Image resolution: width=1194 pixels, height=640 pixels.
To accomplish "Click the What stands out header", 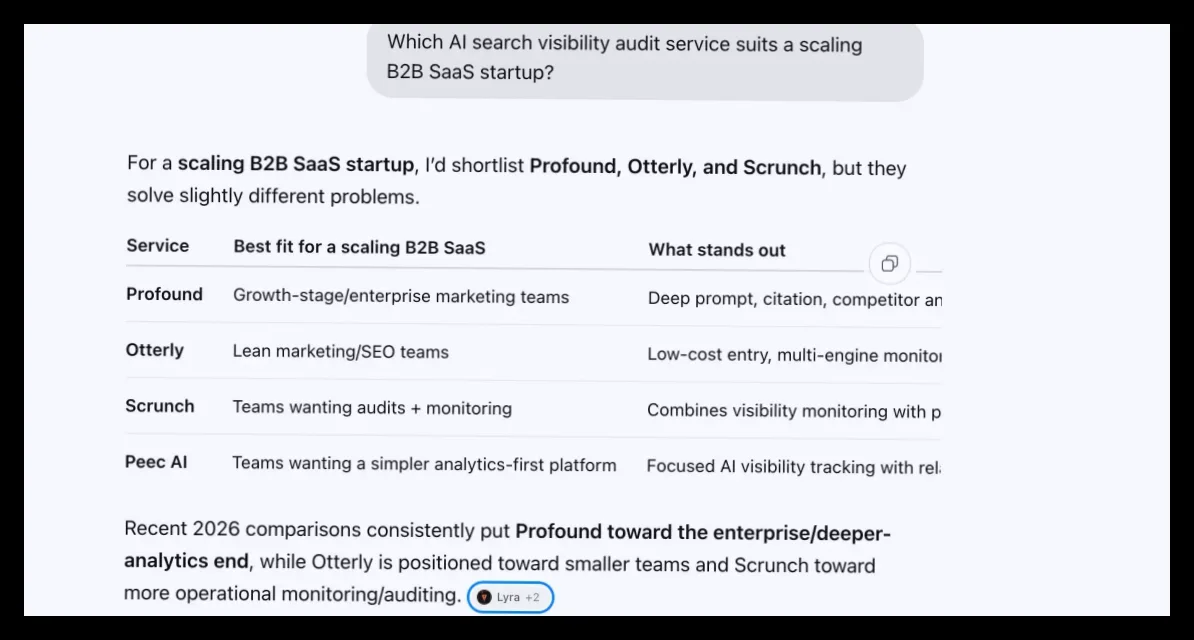I will coord(717,250).
